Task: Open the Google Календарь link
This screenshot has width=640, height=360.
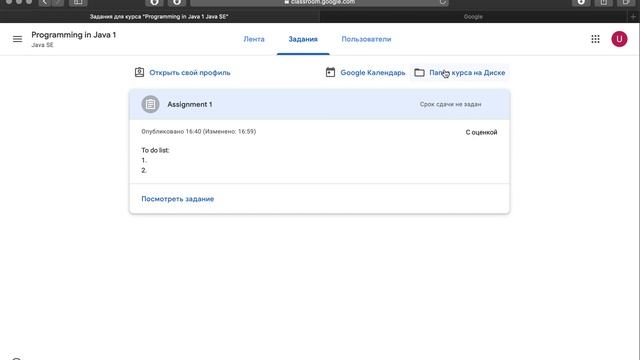Action: click(373, 73)
